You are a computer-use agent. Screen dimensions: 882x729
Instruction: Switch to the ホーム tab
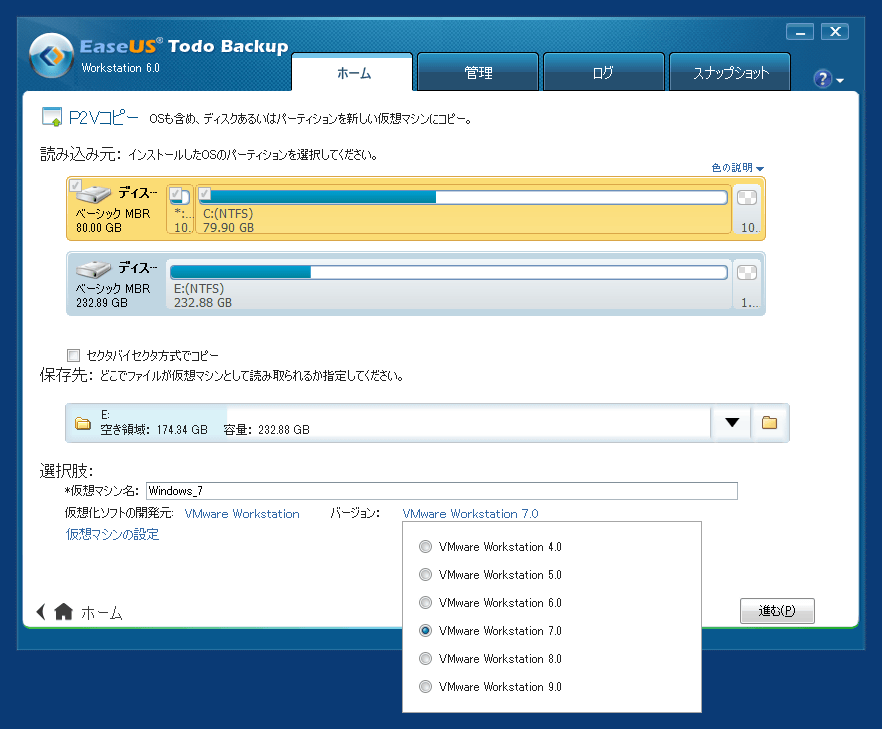click(x=353, y=73)
